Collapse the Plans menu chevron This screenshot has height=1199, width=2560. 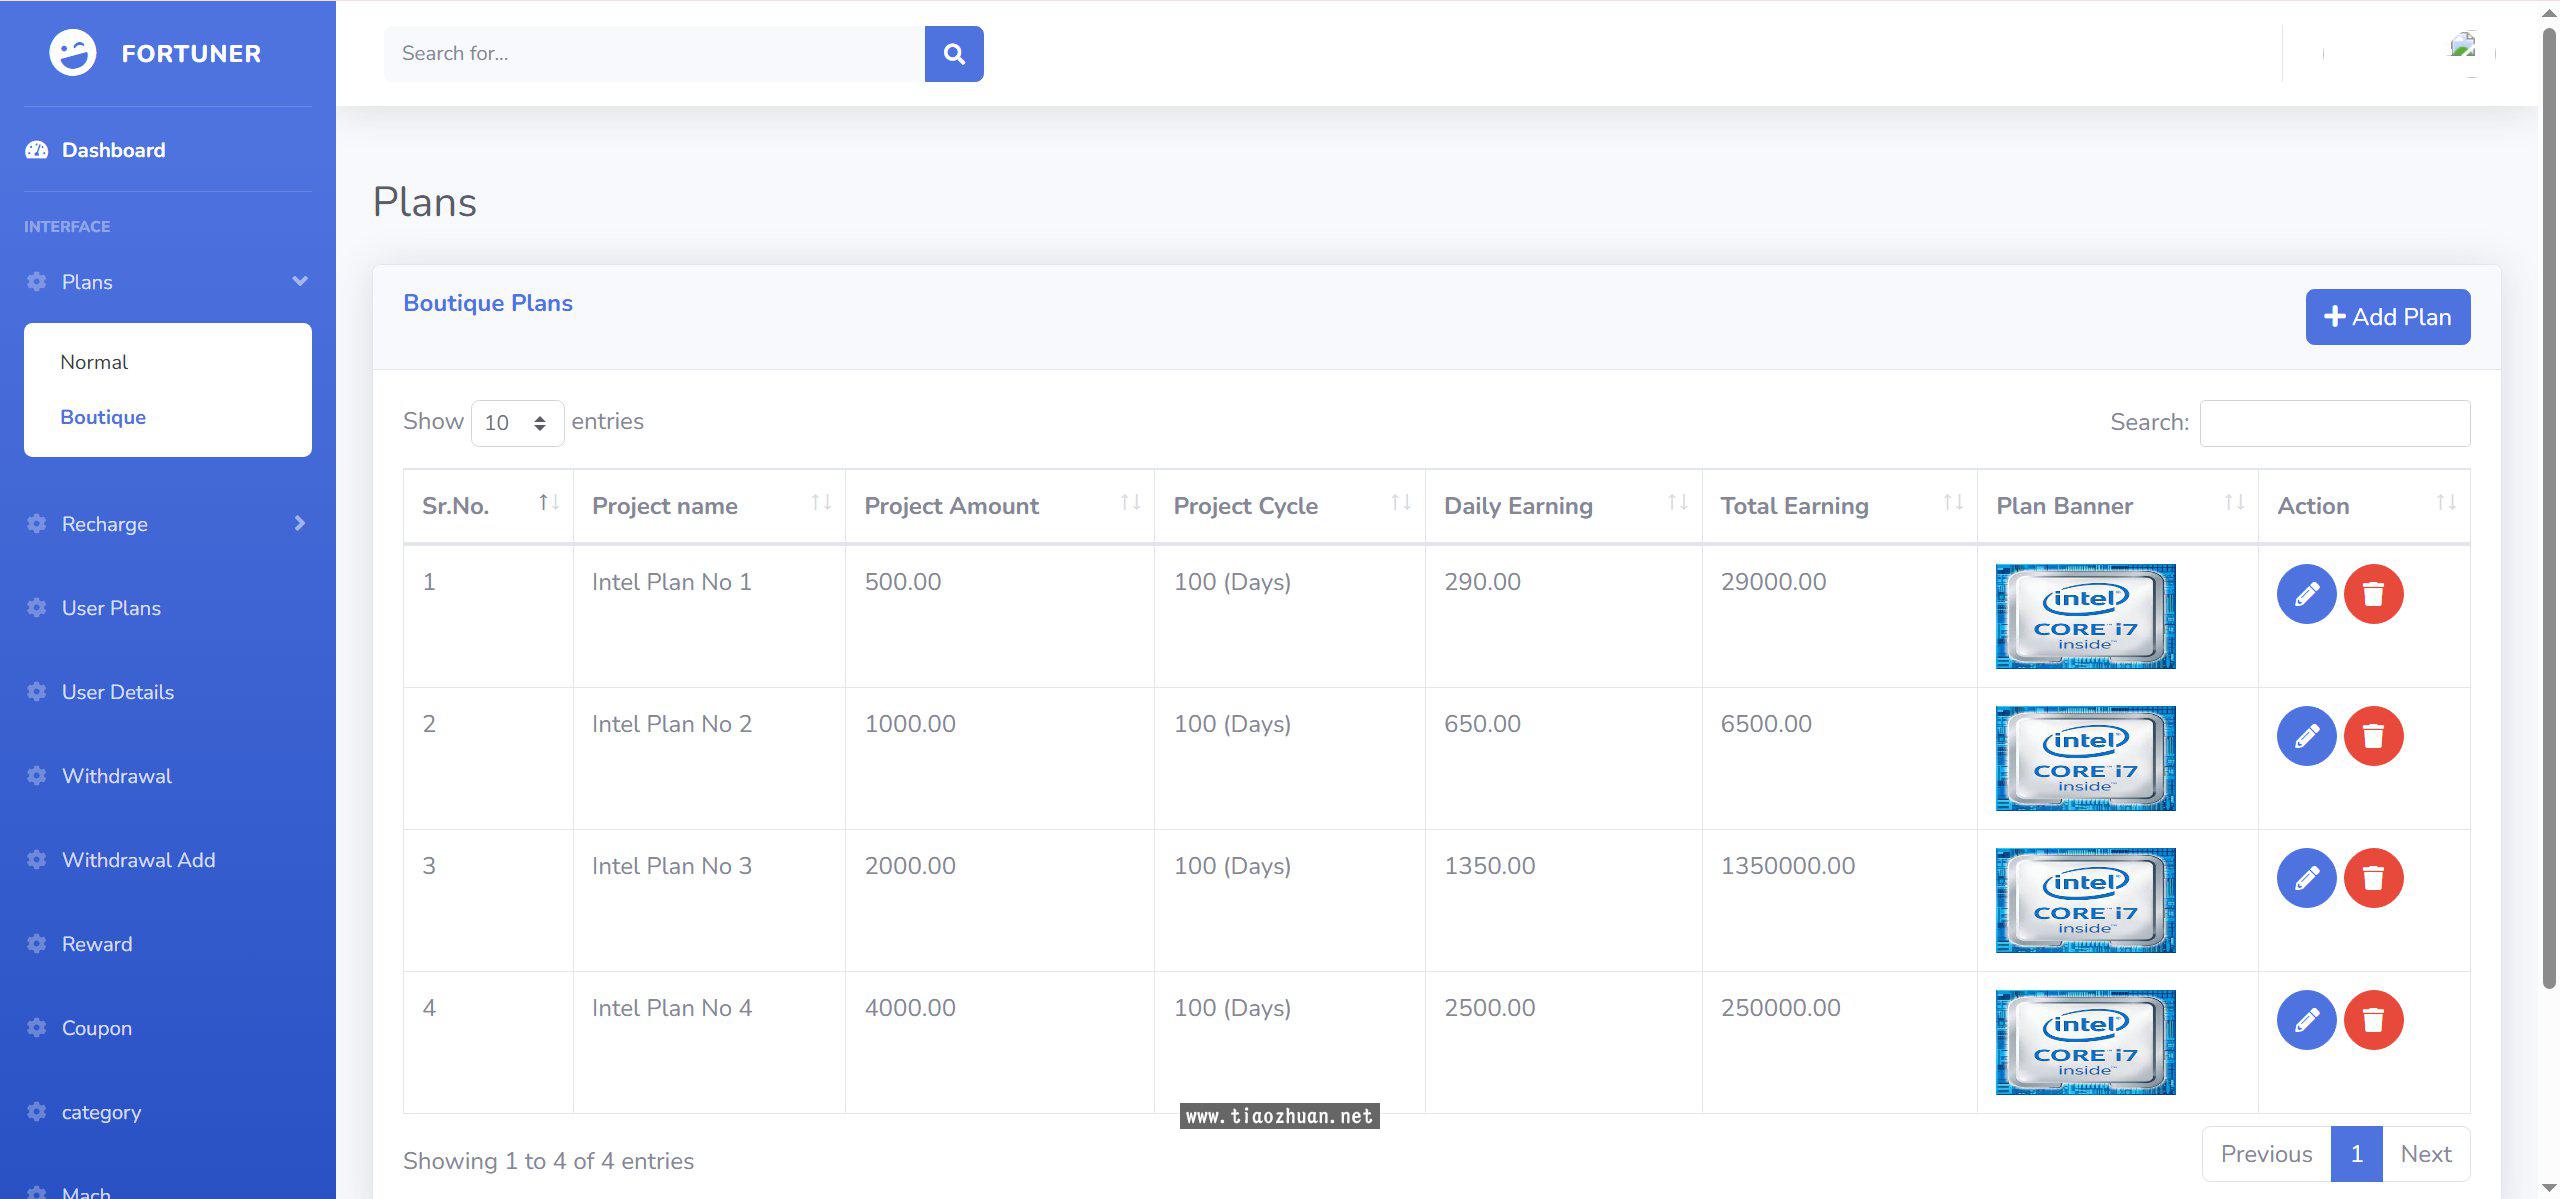(x=299, y=281)
